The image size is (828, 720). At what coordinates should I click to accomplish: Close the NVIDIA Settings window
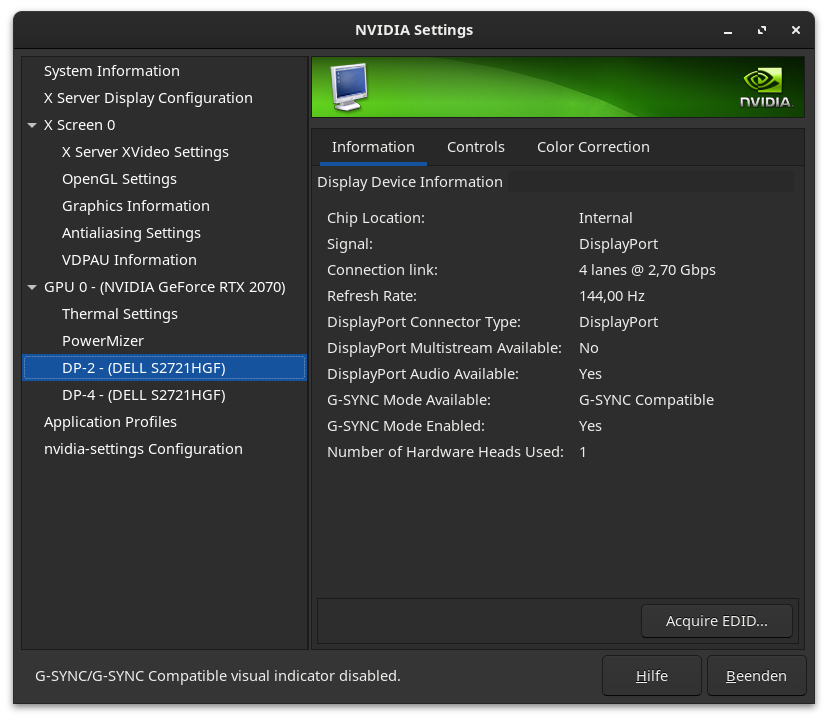(x=796, y=31)
